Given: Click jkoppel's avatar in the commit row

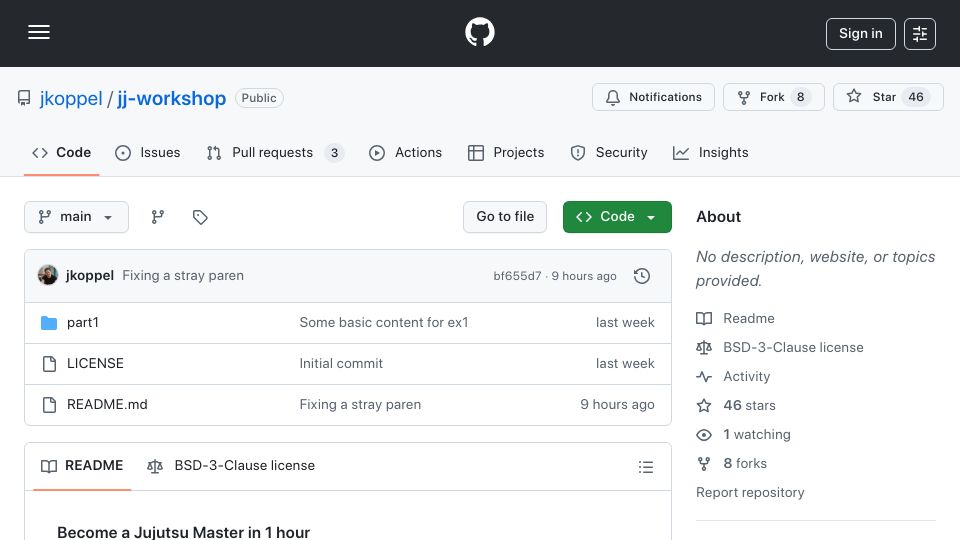Looking at the screenshot, I should point(48,276).
